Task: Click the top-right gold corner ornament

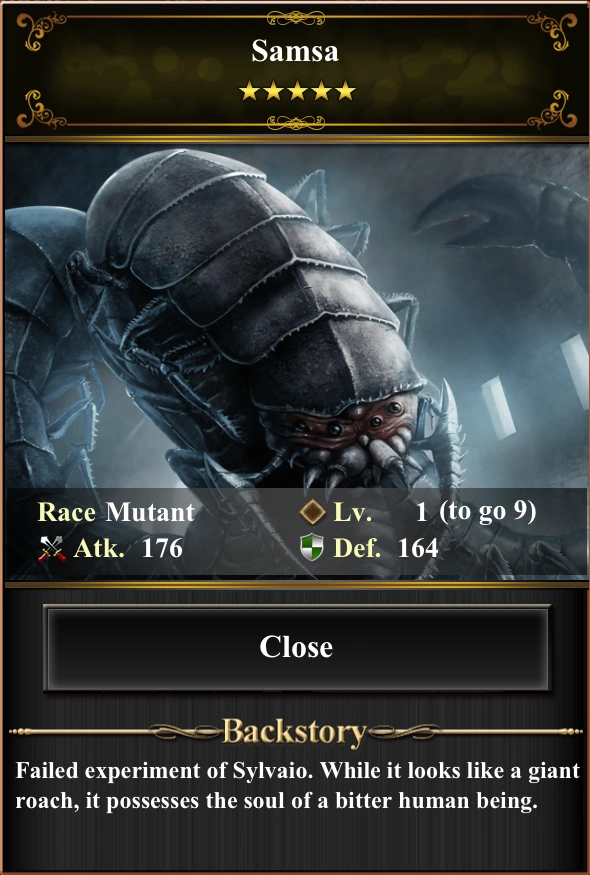Action: (x=553, y=29)
